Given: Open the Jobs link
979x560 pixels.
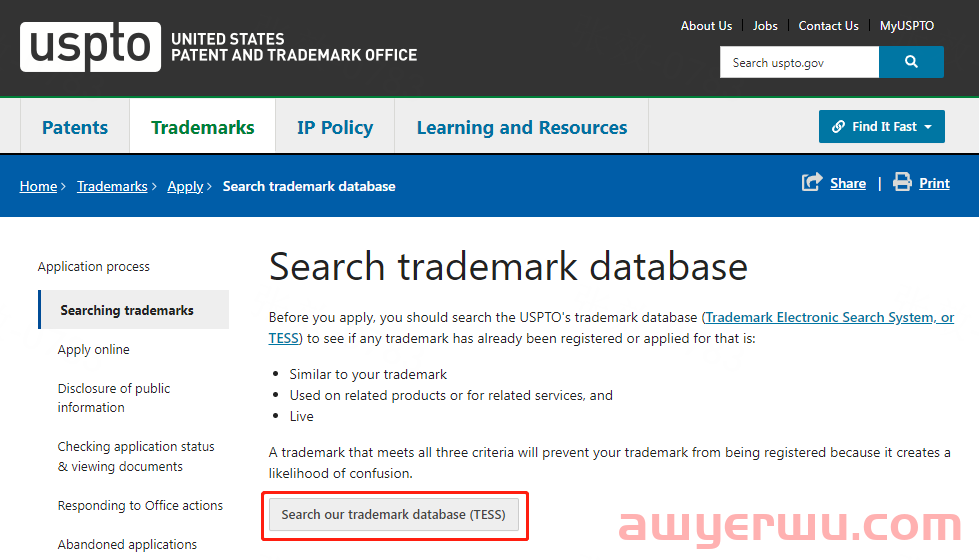Looking at the screenshot, I should click(x=765, y=26).
